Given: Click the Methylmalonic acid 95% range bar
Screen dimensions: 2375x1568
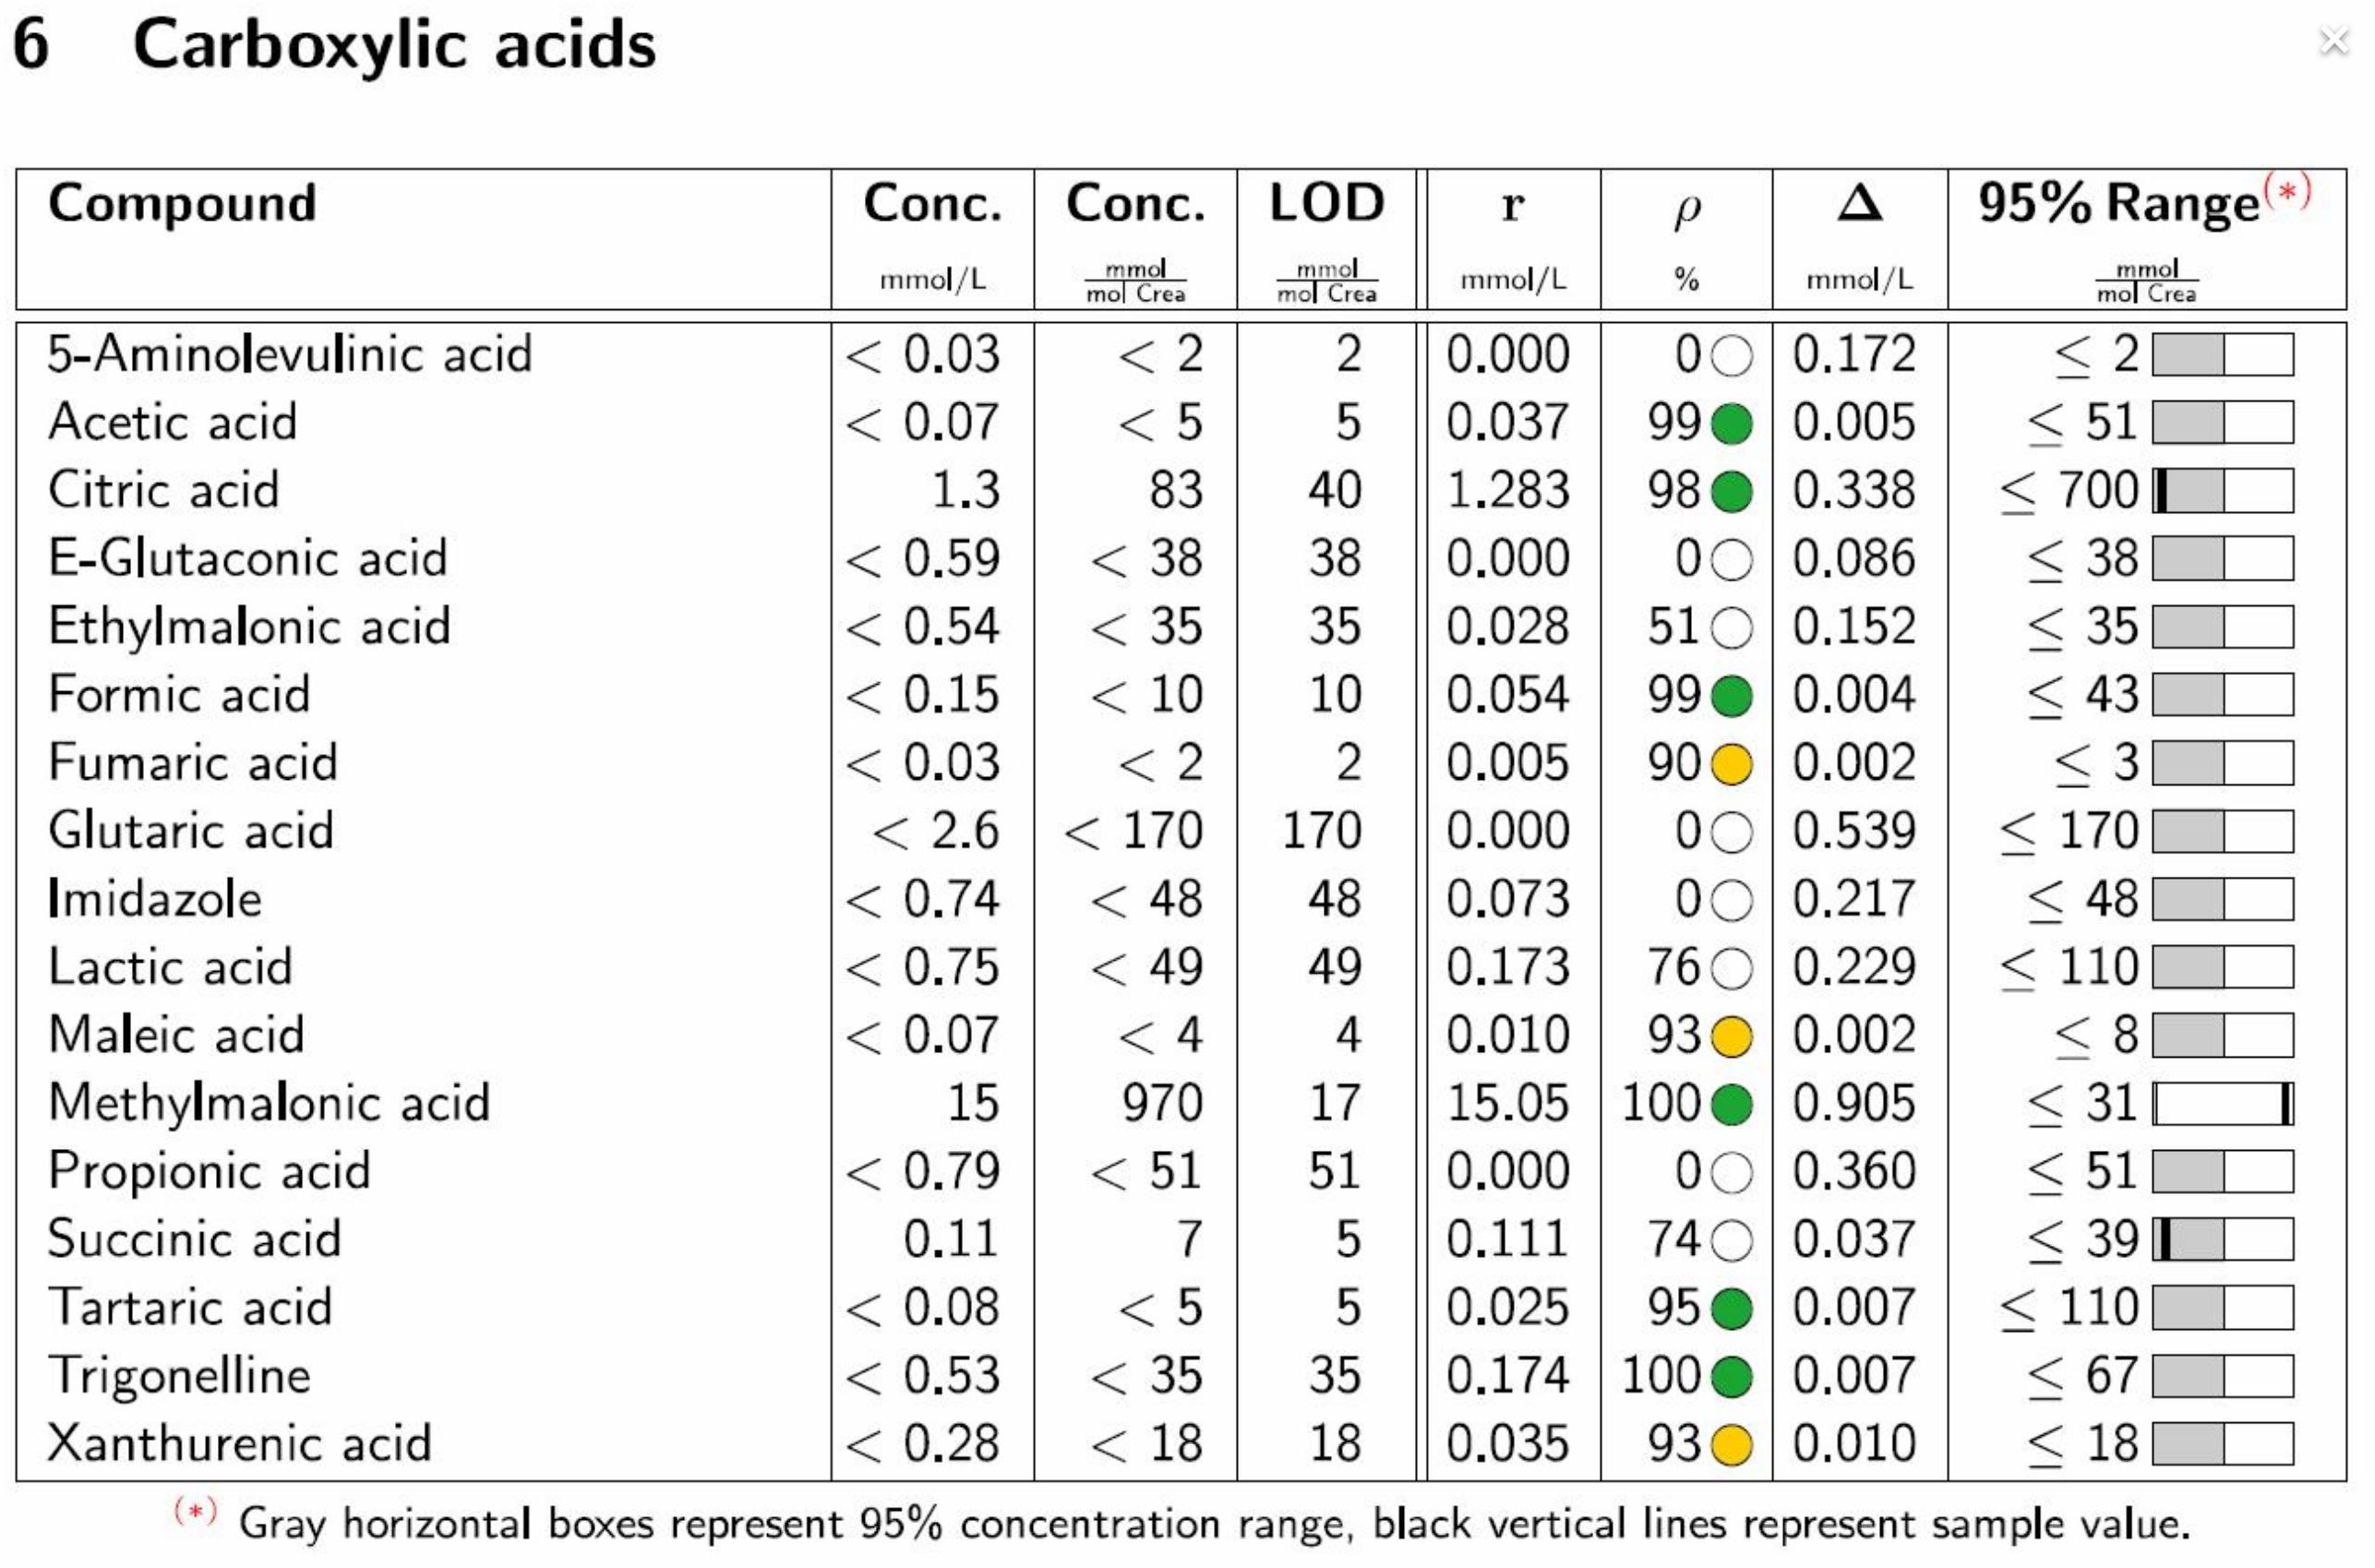Looking at the screenshot, I should [x=2223, y=1104].
